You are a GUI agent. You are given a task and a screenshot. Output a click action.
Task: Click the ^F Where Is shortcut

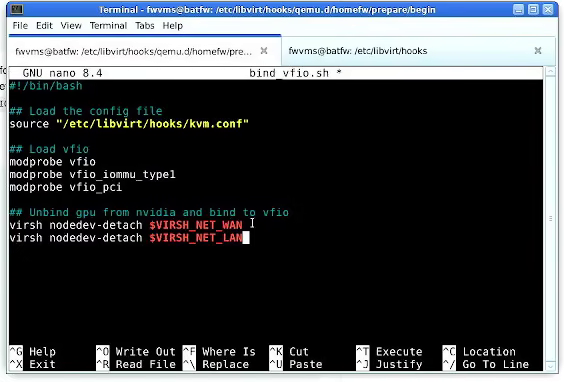tap(219, 351)
